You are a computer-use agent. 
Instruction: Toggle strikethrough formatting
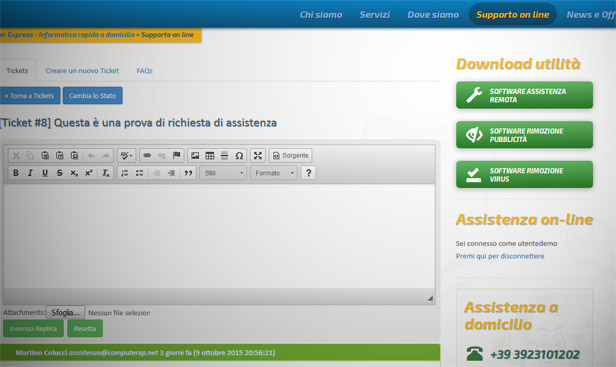(x=60, y=173)
